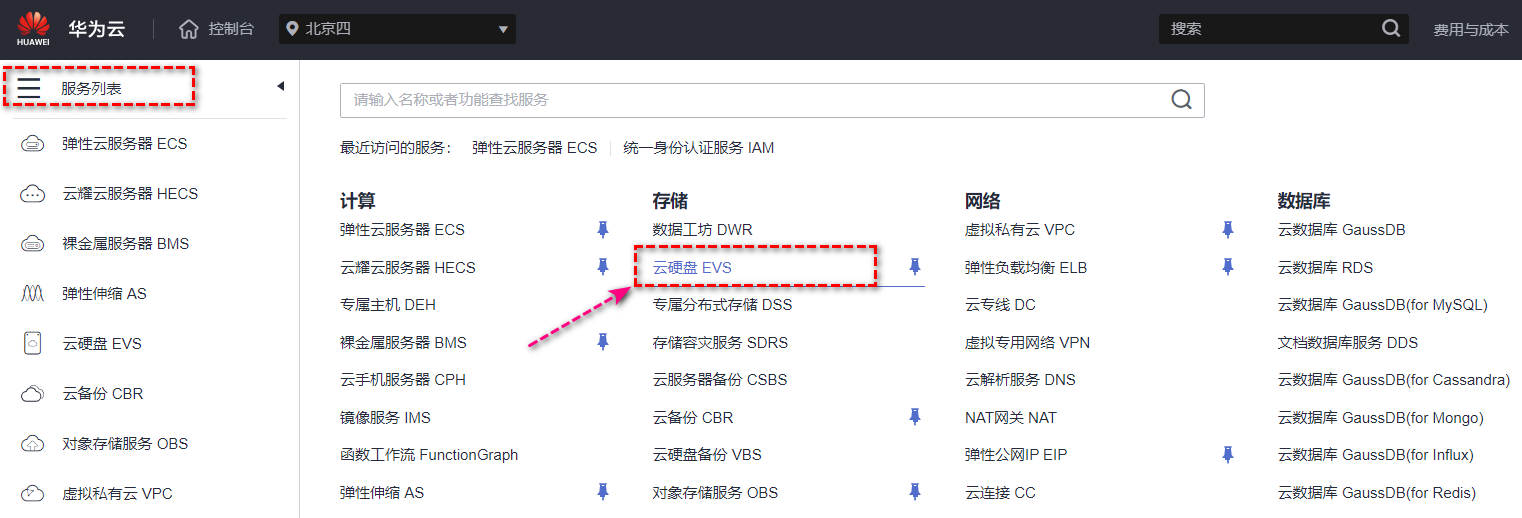Open 专属主机 DEH service
The width and height of the screenshot is (1522, 518).
(387, 305)
